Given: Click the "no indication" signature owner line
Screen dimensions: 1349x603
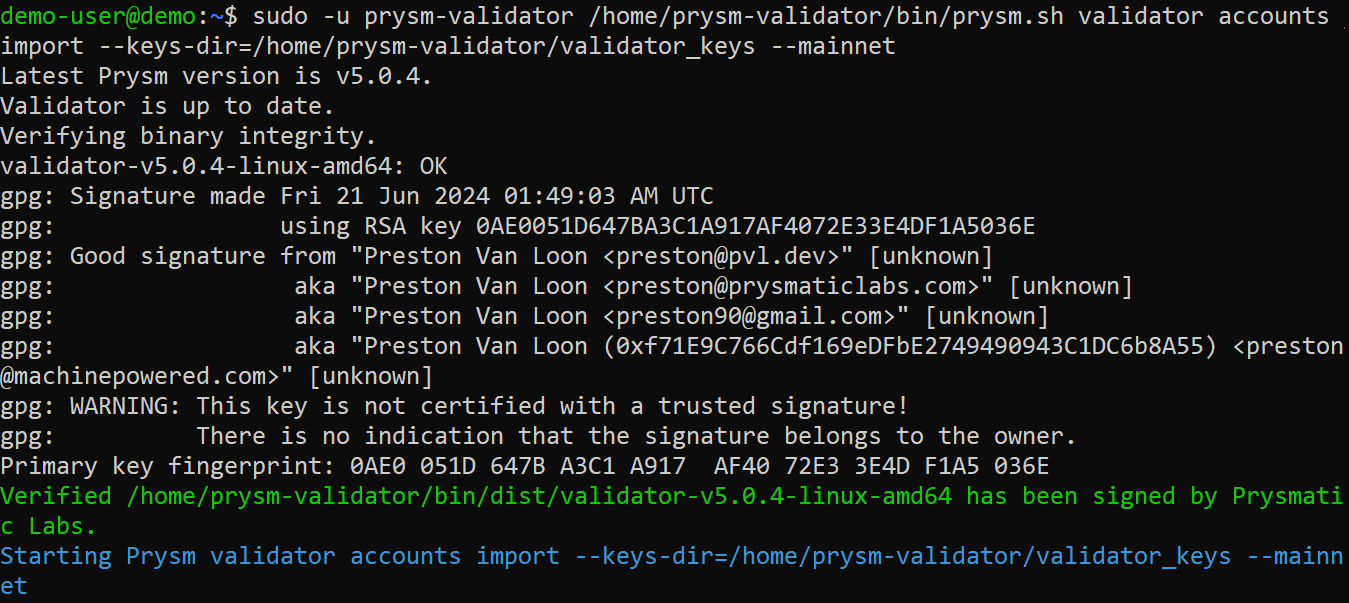Looking at the screenshot, I should pos(635,436).
